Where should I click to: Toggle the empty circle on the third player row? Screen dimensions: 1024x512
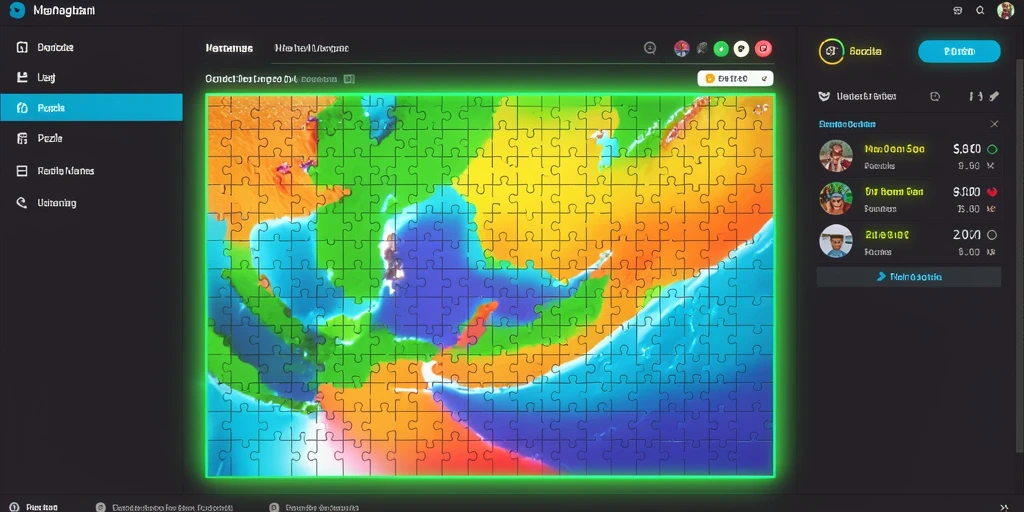[x=992, y=235]
